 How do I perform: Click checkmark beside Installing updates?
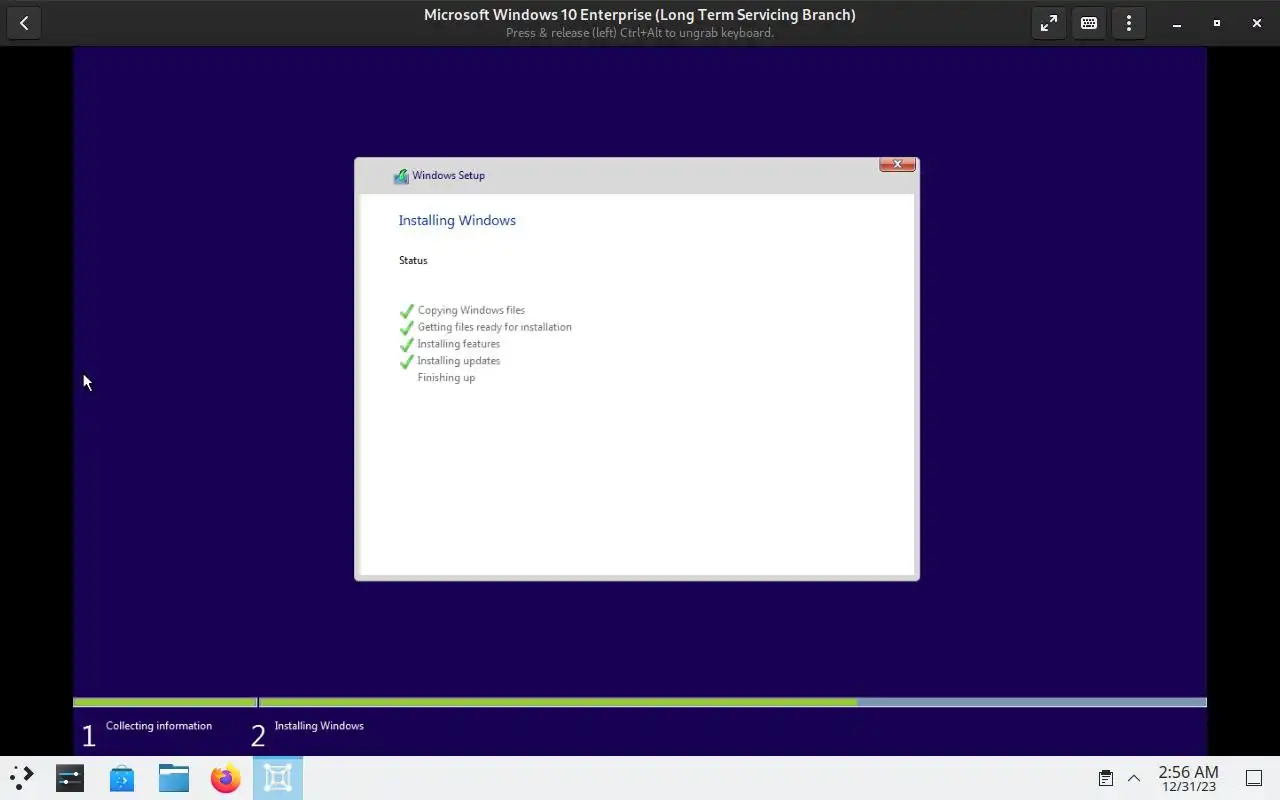click(406, 362)
